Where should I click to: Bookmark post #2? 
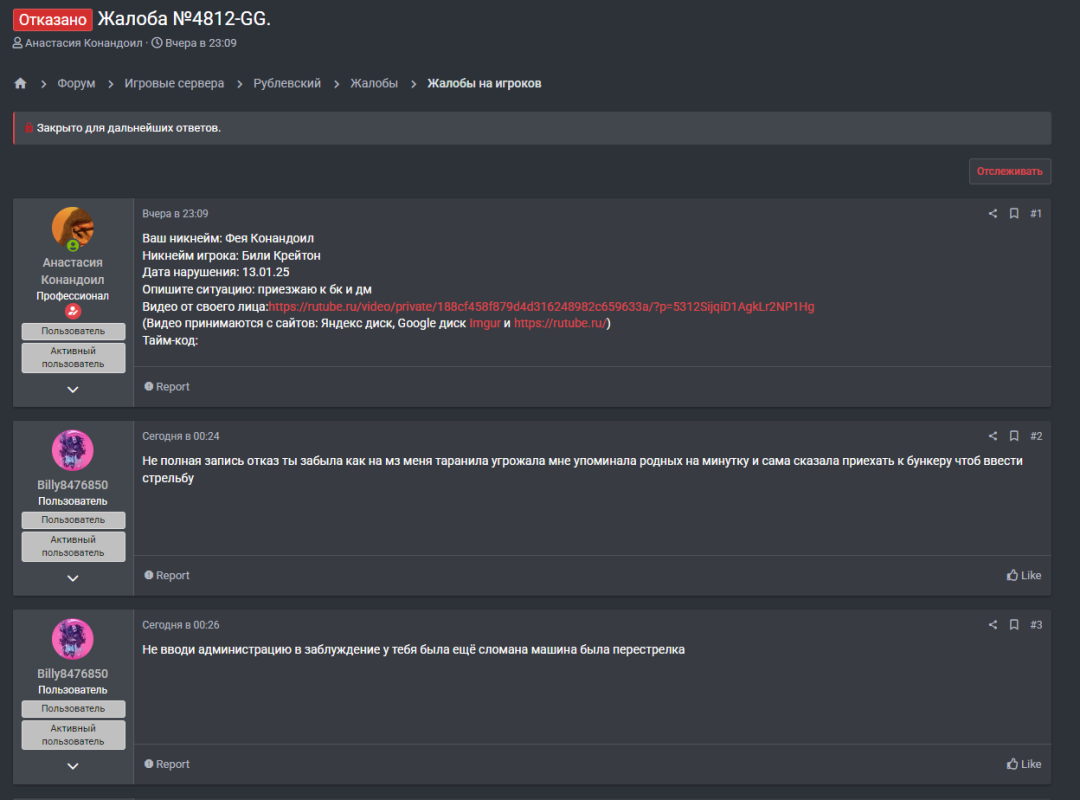[1014, 436]
